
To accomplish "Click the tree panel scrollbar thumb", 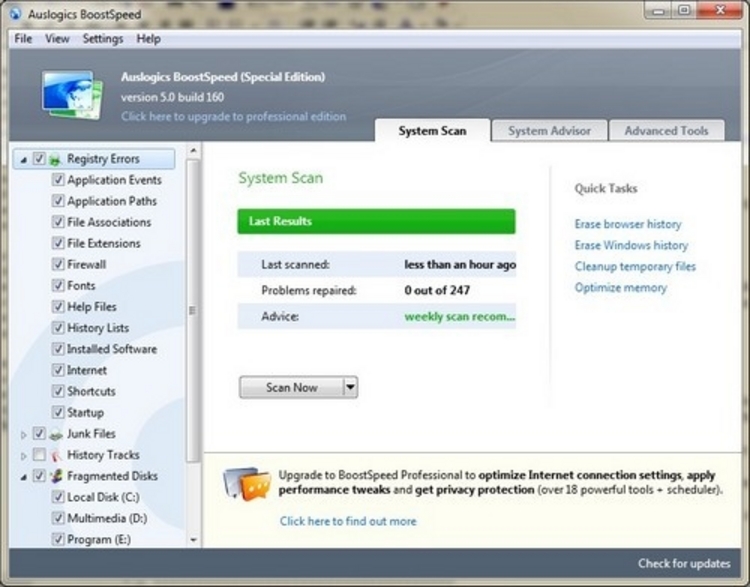I will (x=193, y=311).
